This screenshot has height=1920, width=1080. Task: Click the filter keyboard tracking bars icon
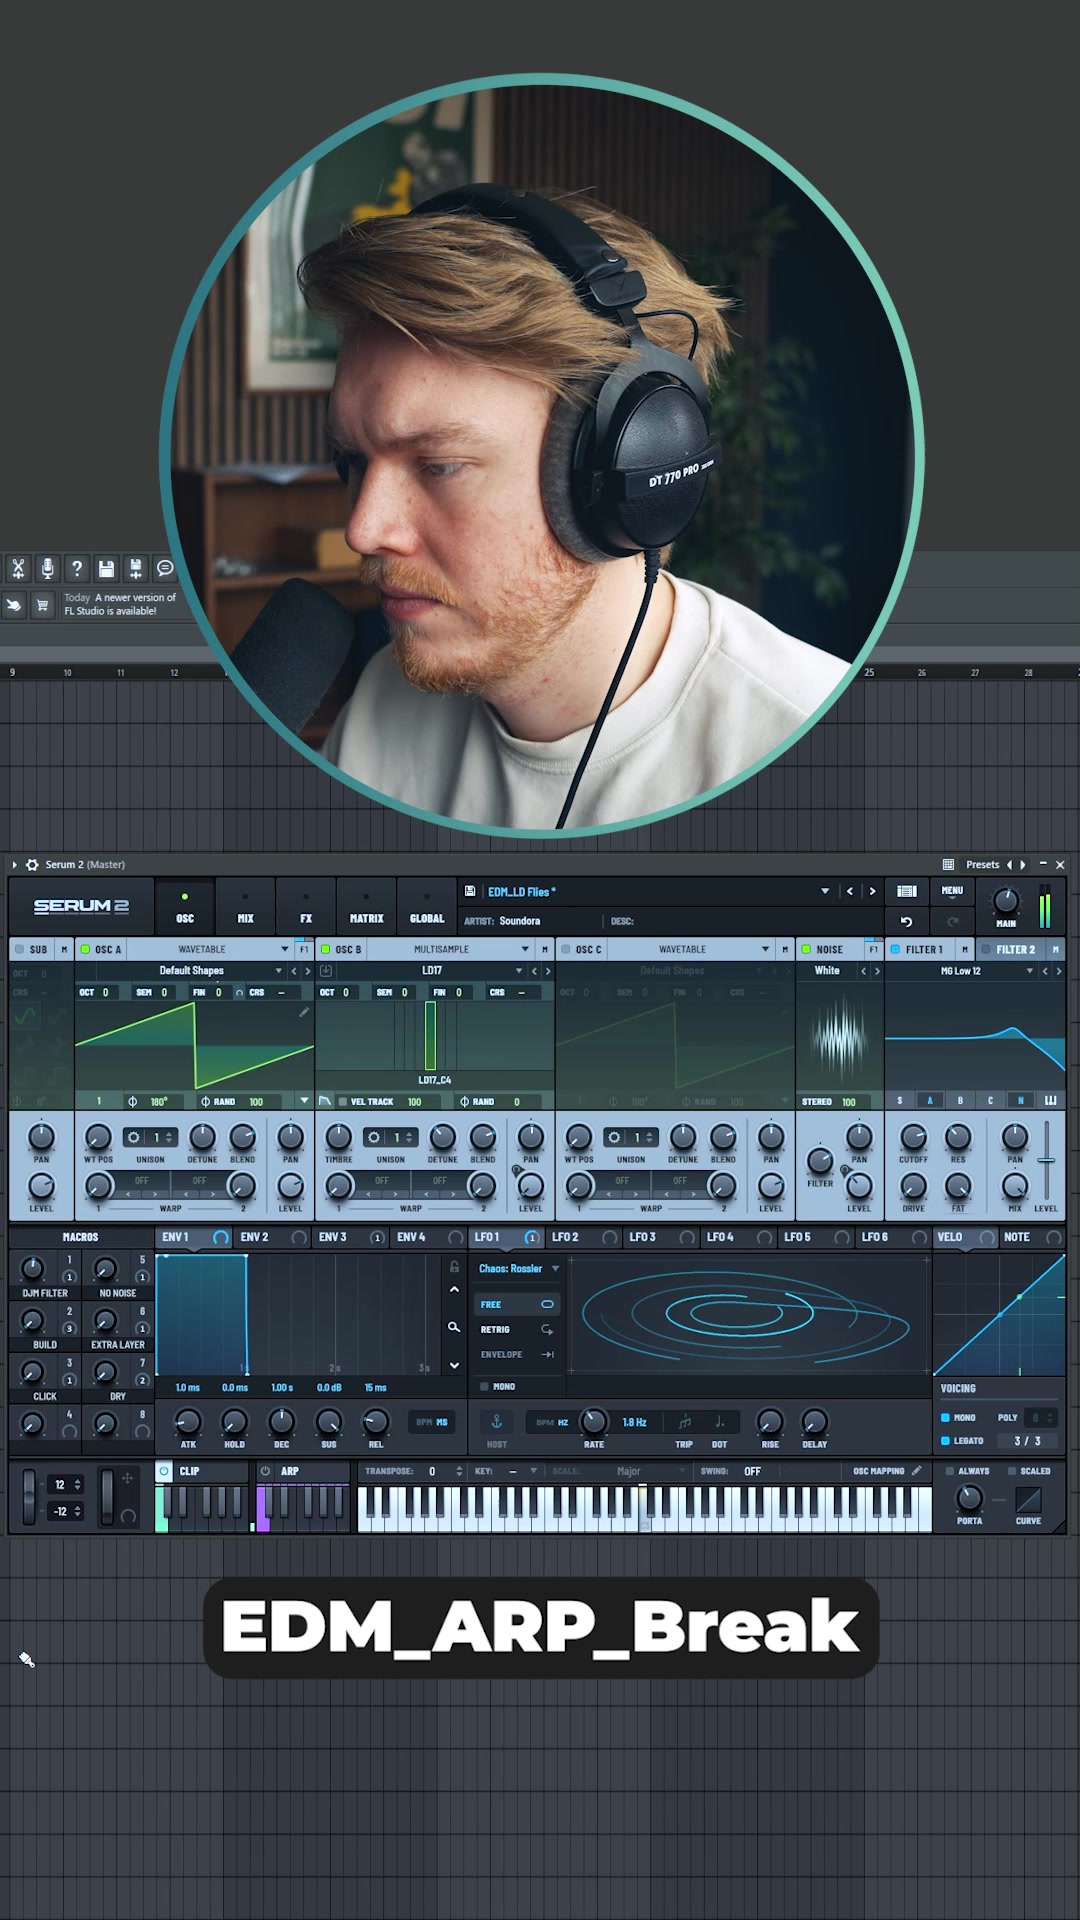(x=1050, y=1101)
